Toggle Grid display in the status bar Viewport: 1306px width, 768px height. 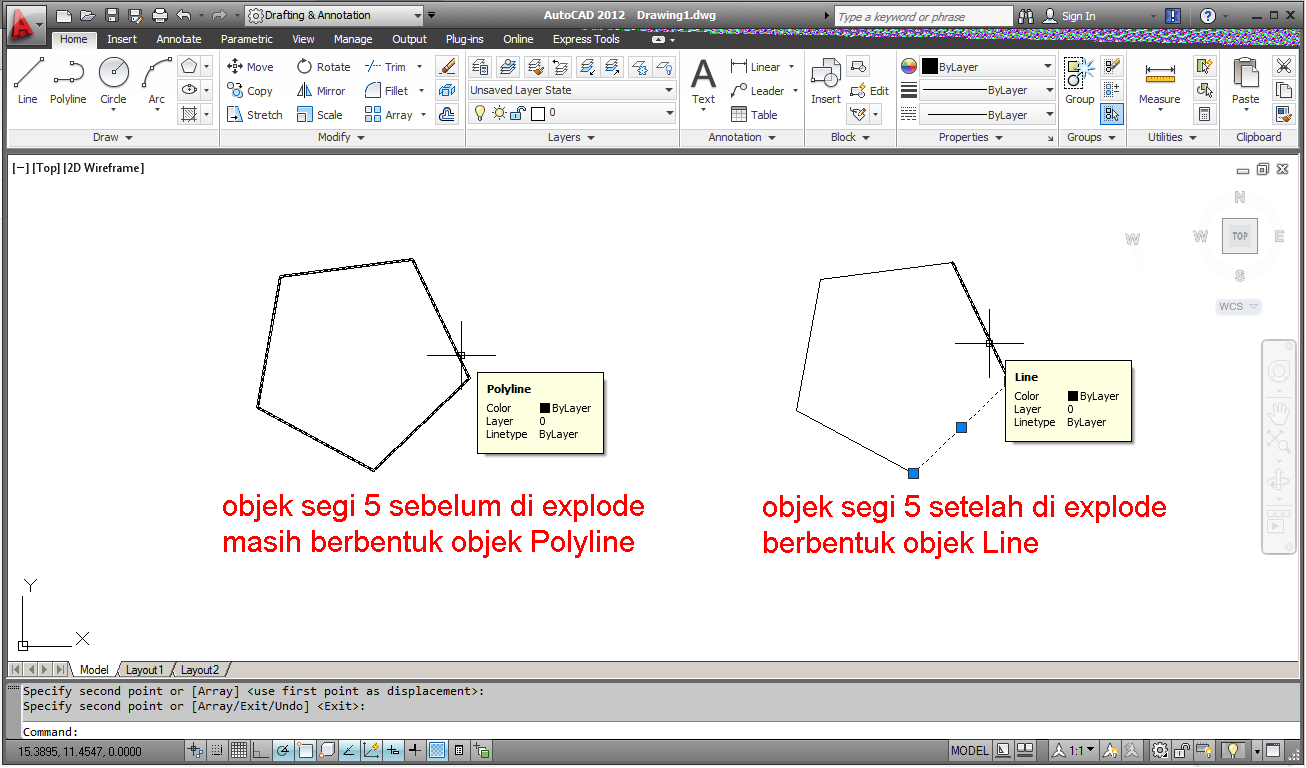click(x=239, y=750)
